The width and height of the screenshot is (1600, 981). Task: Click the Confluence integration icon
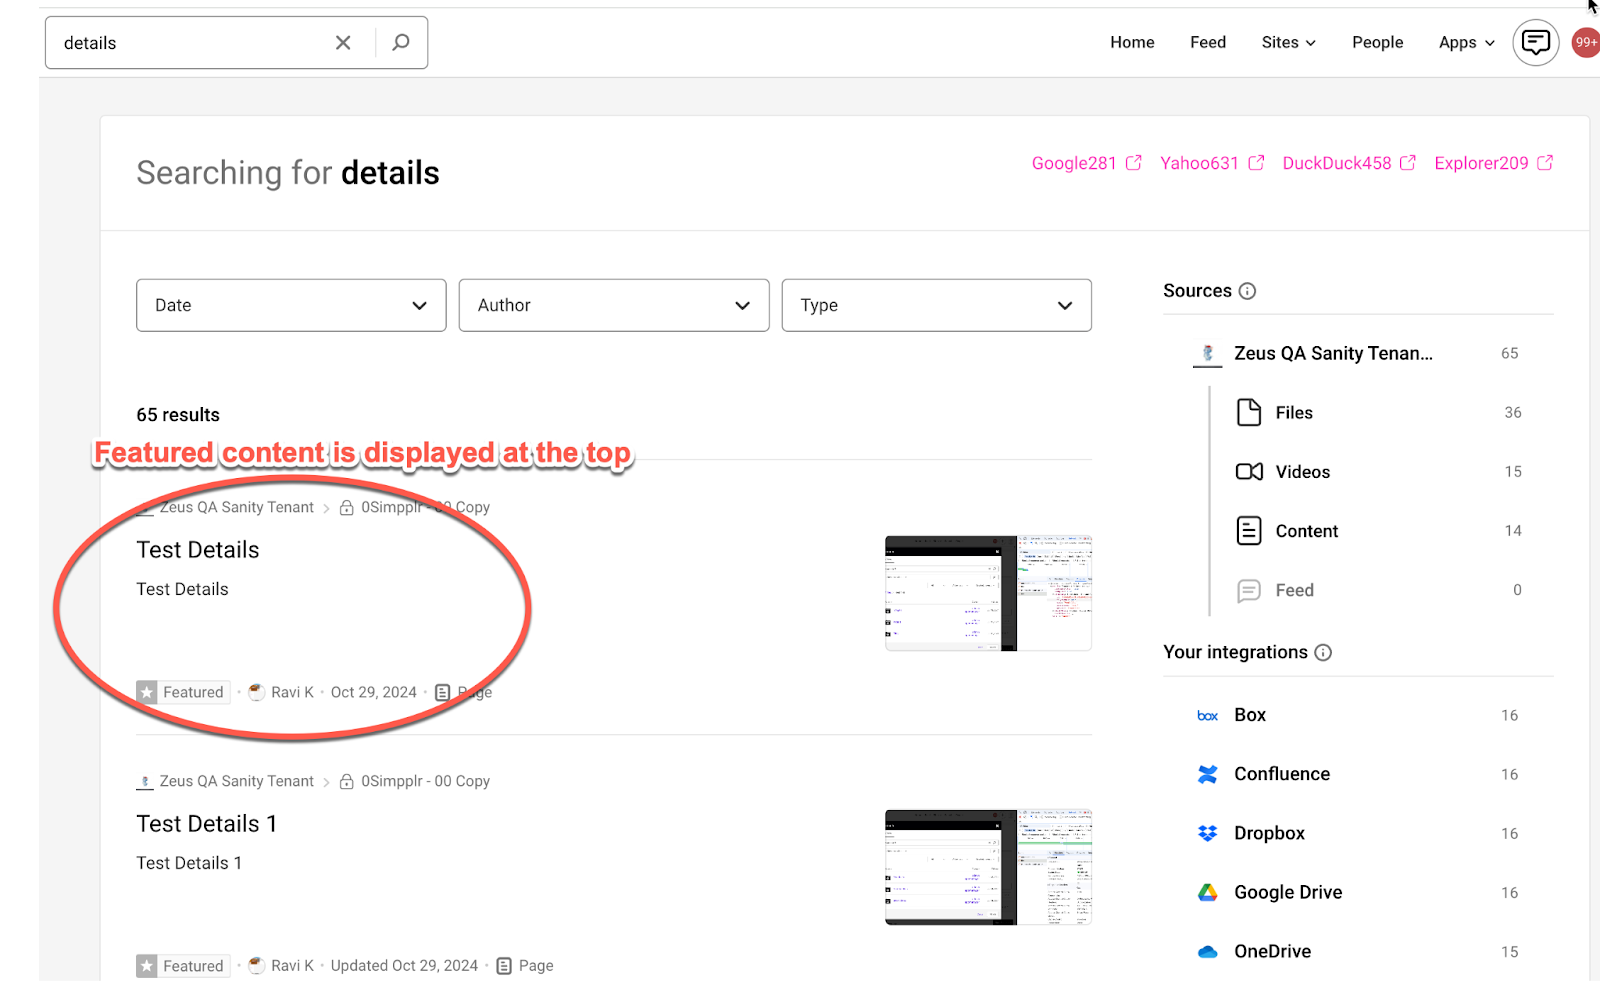pos(1208,774)
